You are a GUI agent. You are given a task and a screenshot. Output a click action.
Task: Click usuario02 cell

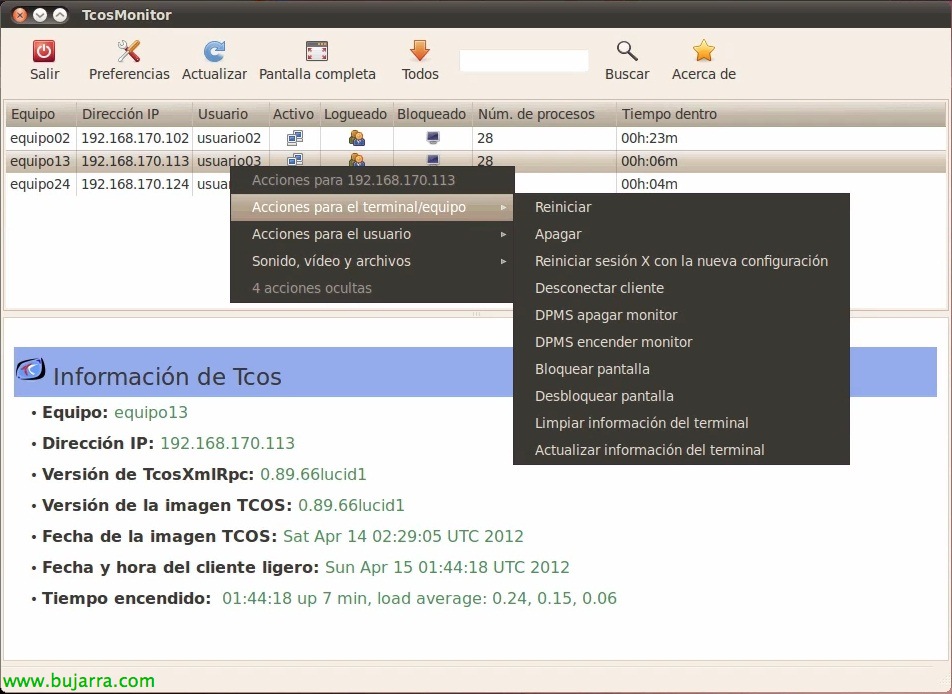point(229,138)
